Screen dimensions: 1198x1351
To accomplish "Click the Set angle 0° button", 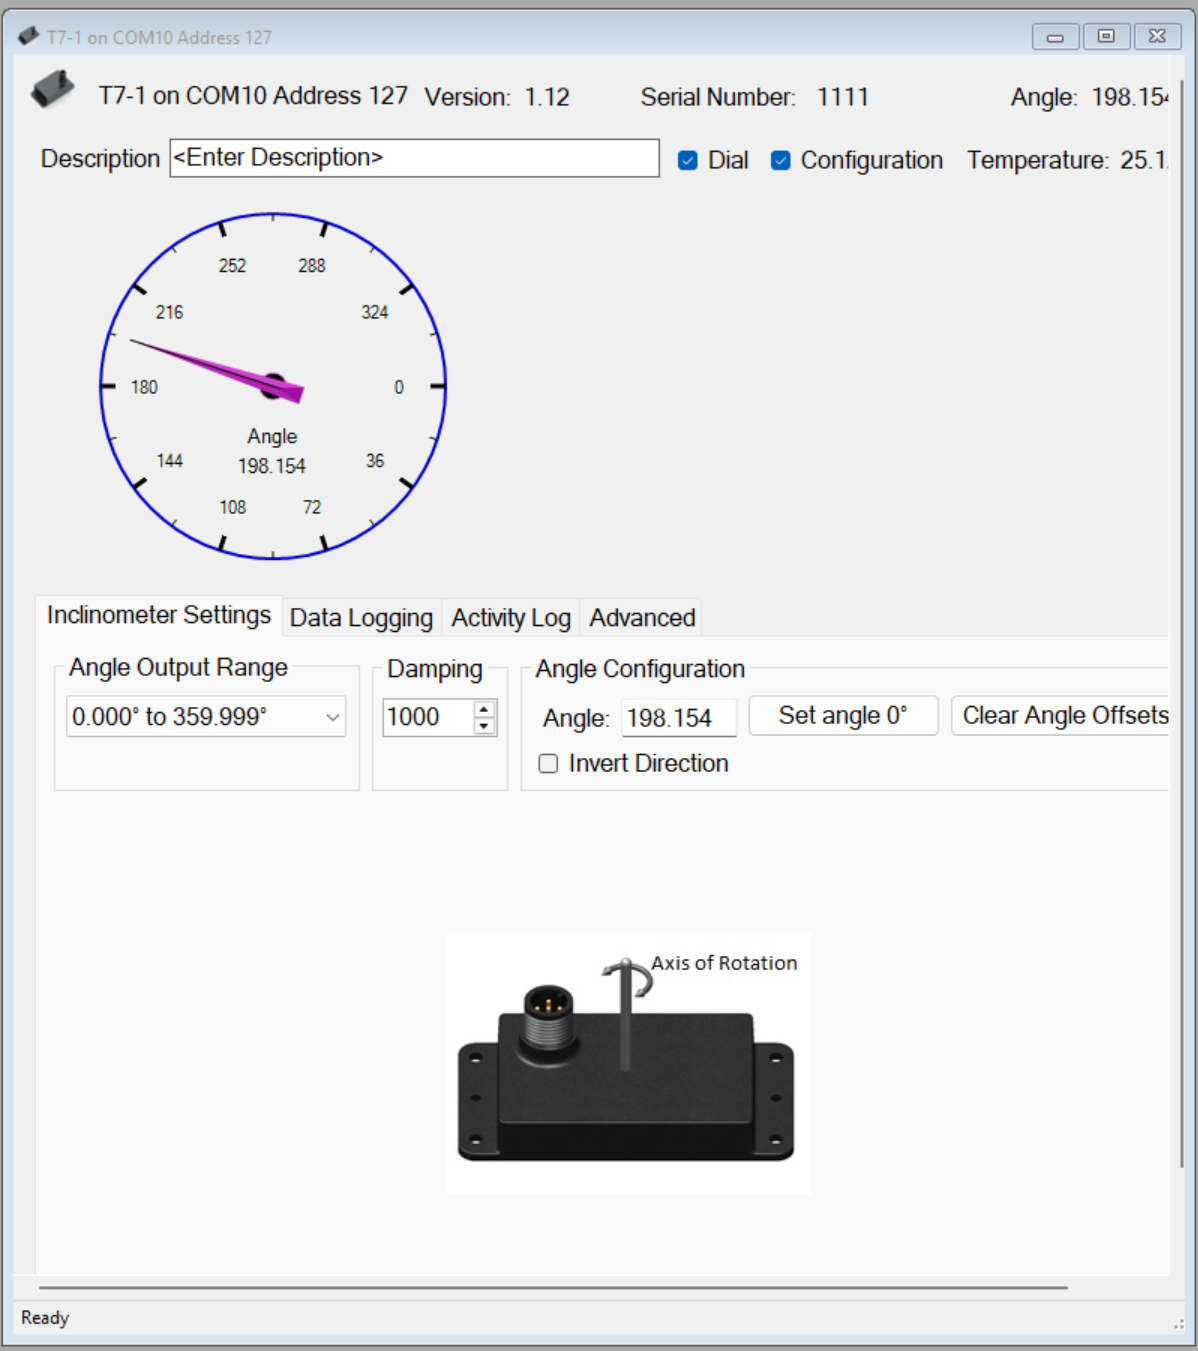I will pyautogui.click(x=842, y=715).
